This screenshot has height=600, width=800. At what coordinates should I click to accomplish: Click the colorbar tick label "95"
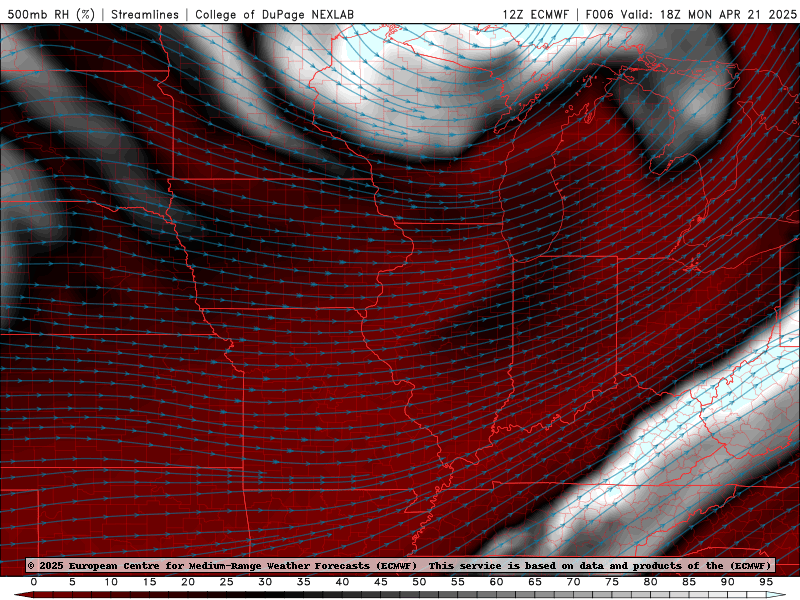tap(766, 582)
